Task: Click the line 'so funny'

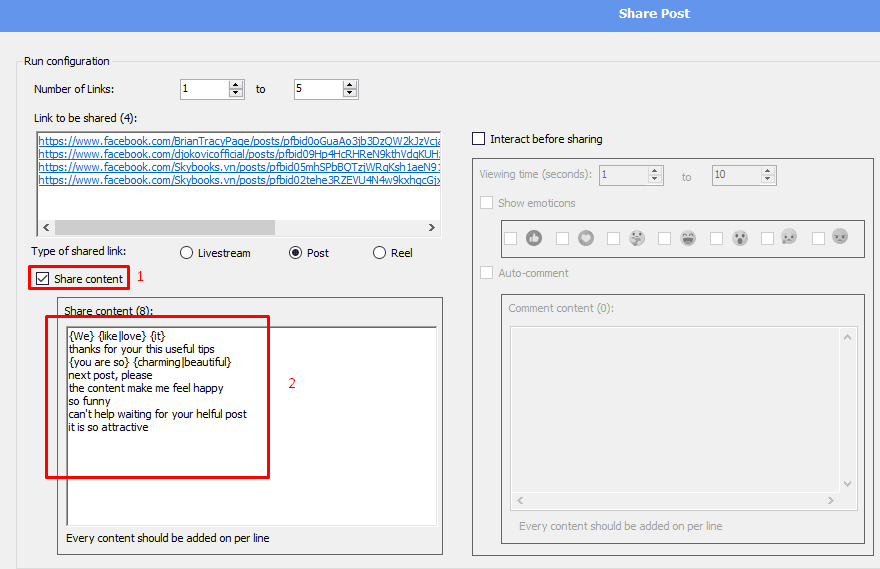Action: 90,401
